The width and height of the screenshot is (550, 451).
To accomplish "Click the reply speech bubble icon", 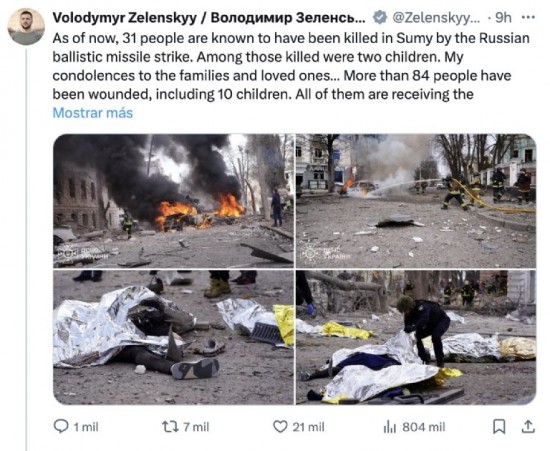I will coord(61,426).
